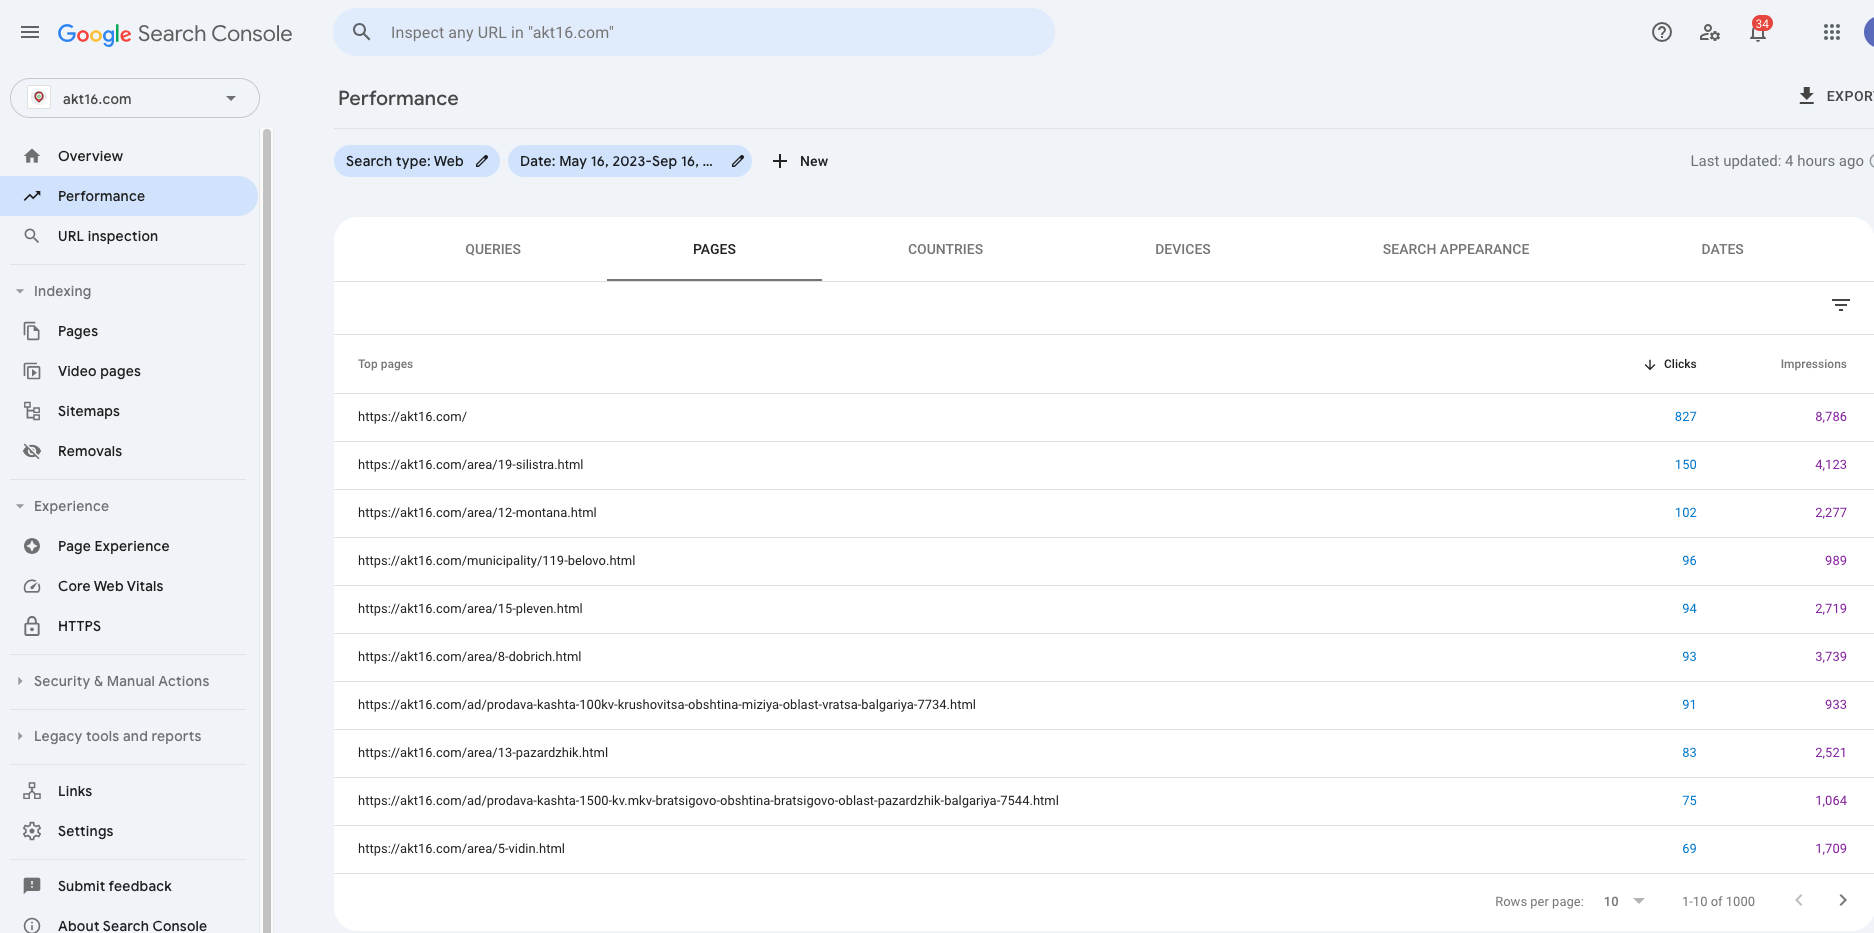The width and height of the screenshot is (1874, 933).
Task: Click the sidebar vertical scrollbar
Action: 266,530
